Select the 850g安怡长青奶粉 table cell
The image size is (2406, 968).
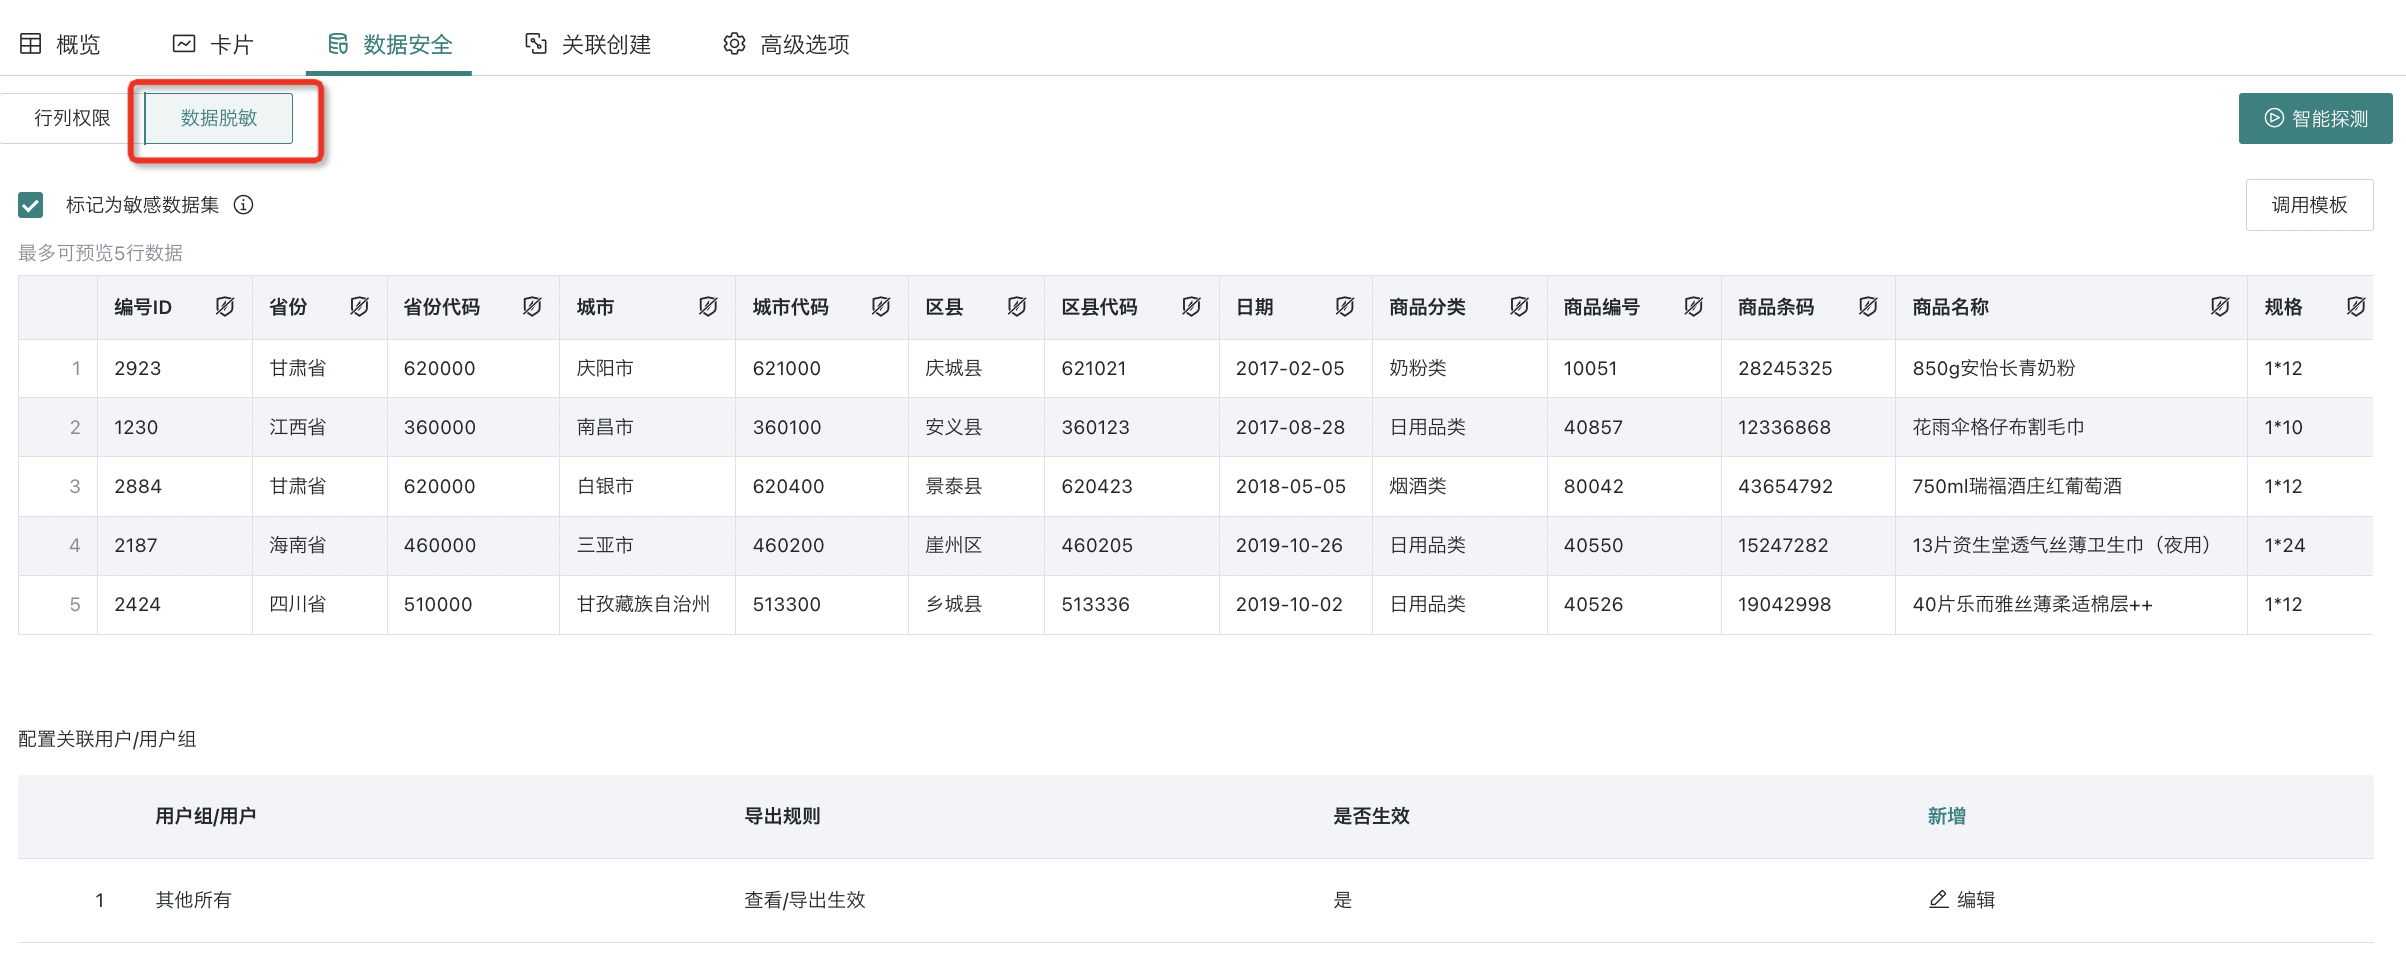(1993, 368)
